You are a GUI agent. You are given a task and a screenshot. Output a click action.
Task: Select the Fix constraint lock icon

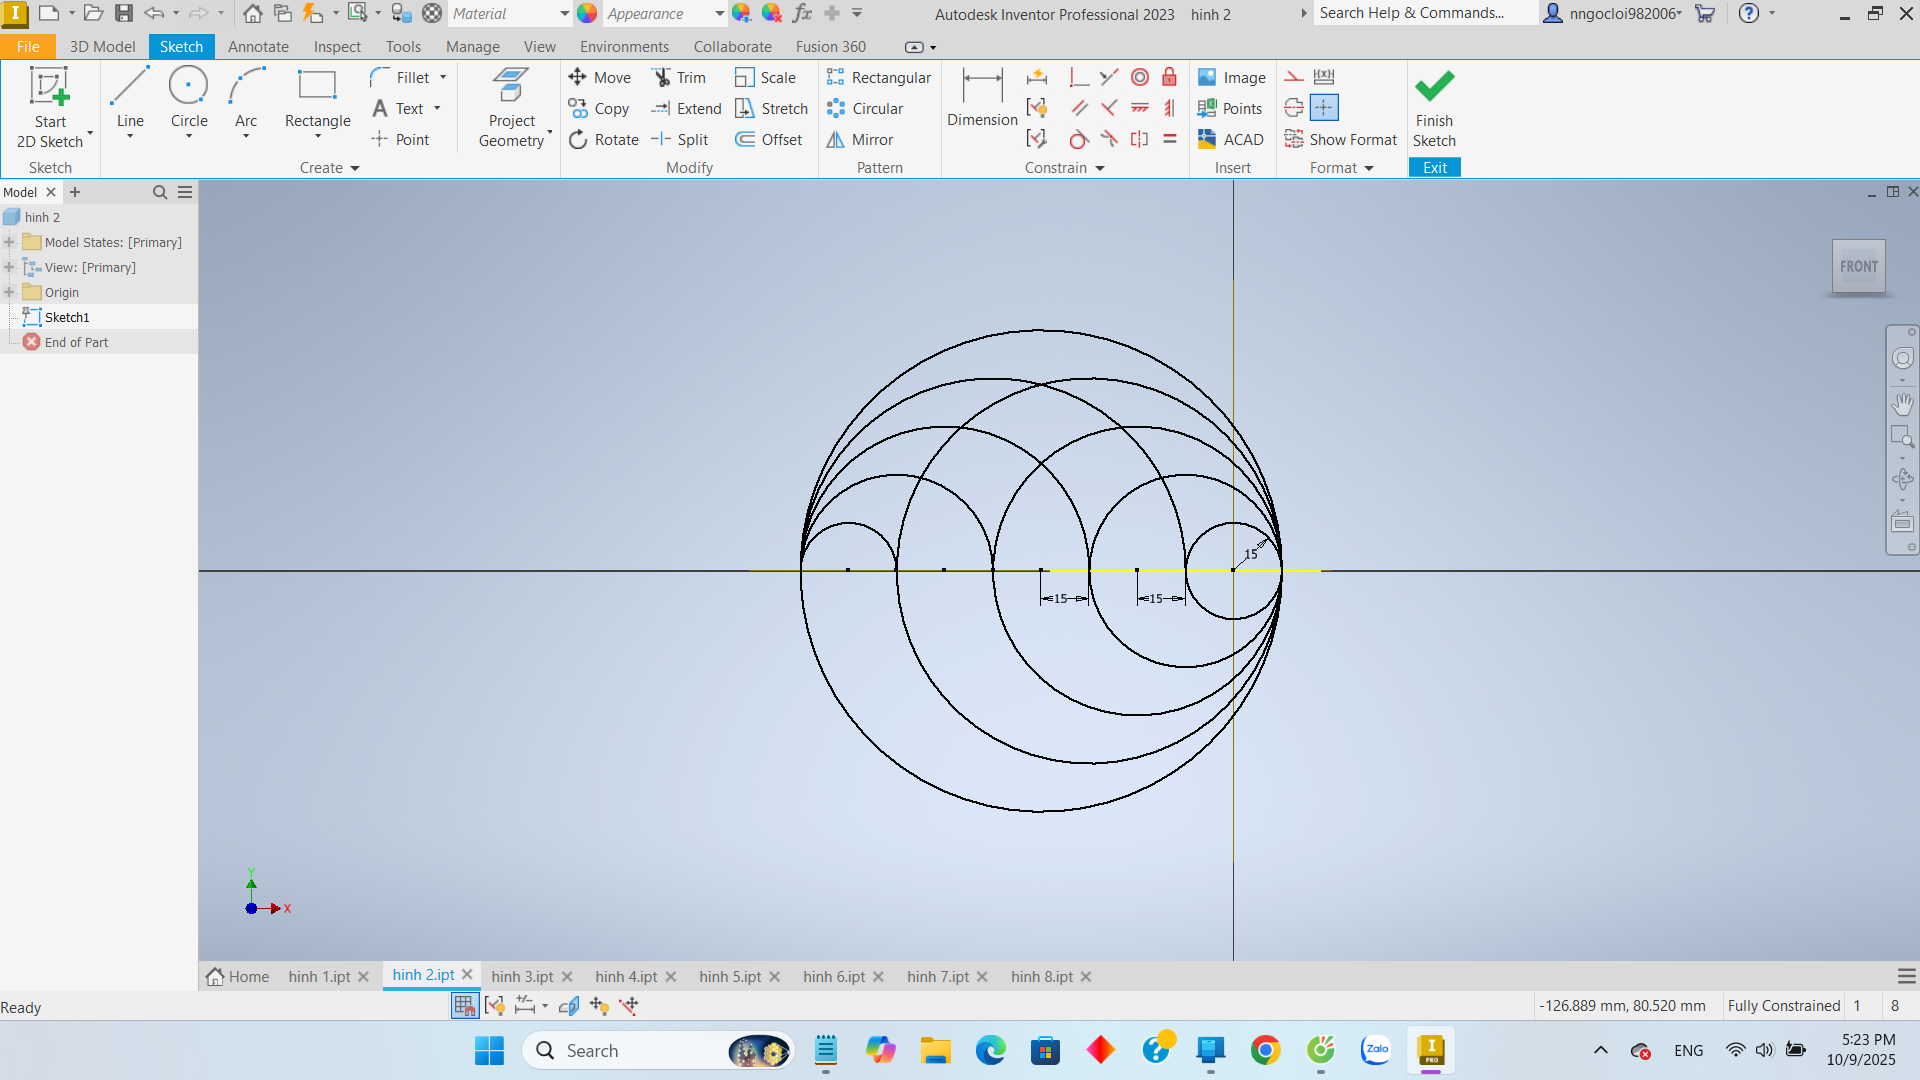(1169, 77)
